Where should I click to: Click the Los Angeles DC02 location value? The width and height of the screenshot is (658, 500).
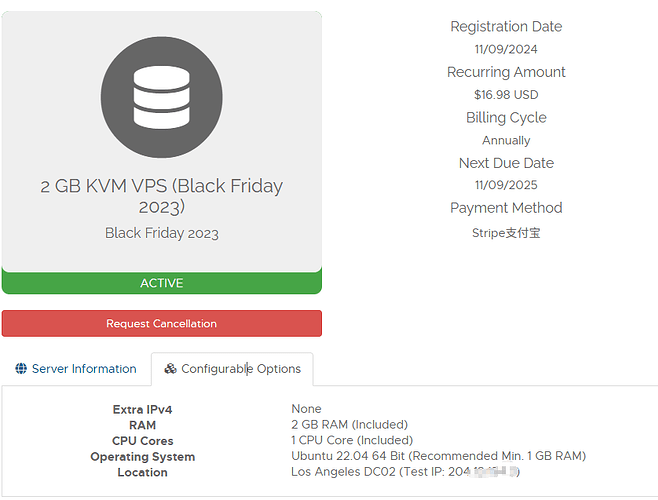(x=405, y=471)
